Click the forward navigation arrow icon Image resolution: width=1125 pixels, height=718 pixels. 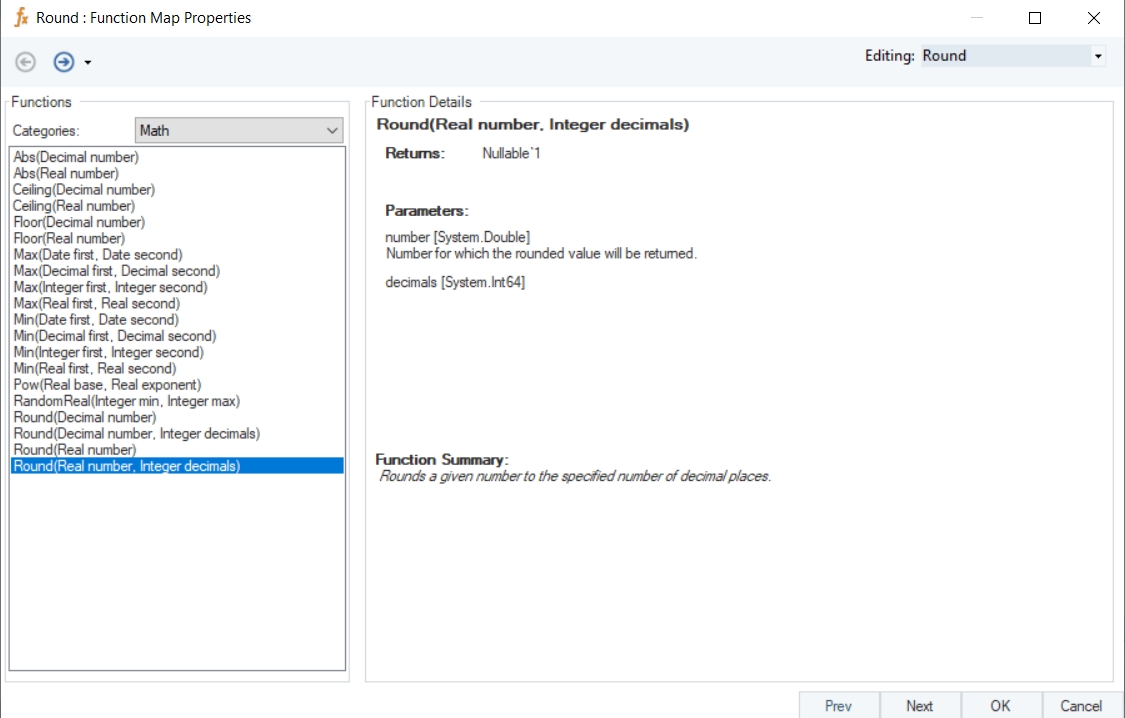tap(64, 62)
